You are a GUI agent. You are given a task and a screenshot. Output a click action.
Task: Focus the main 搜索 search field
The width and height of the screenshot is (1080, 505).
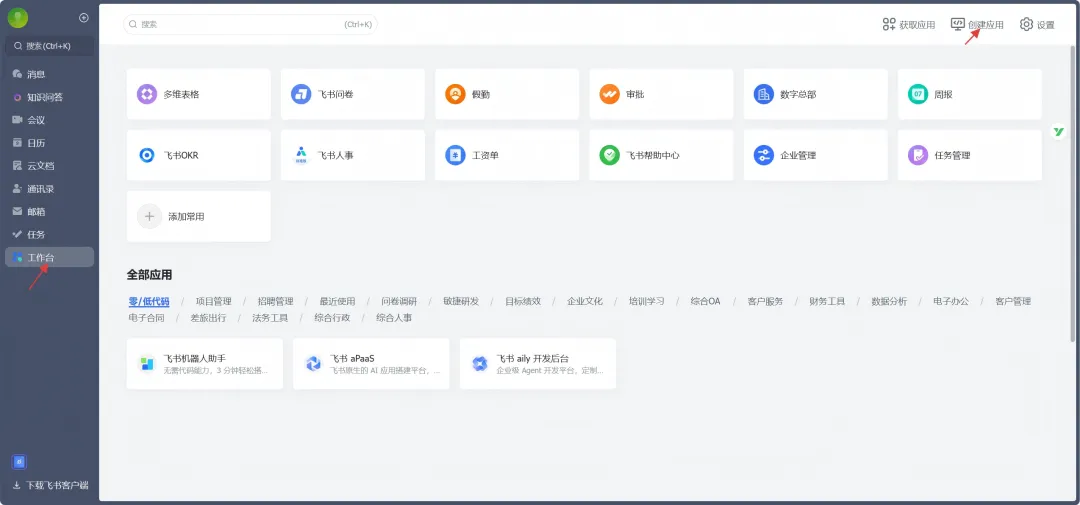(250, 24)
